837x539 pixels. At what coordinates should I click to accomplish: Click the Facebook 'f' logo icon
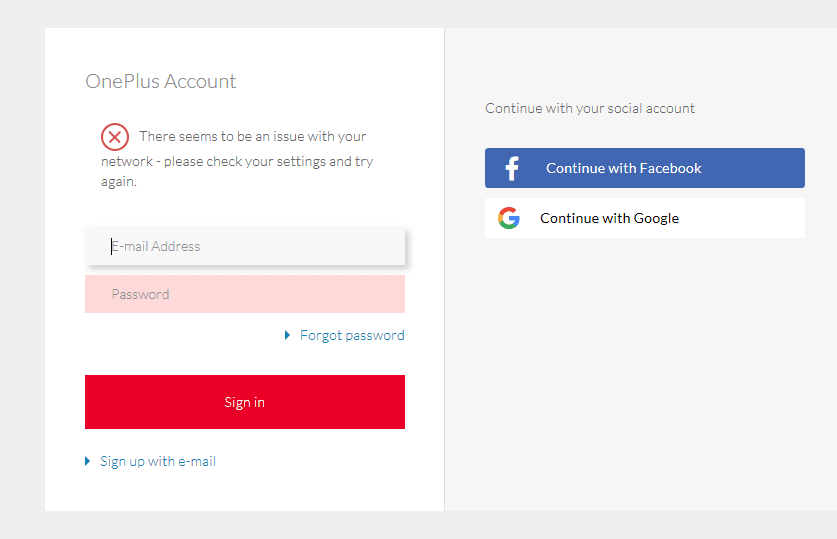coord(511,168)
